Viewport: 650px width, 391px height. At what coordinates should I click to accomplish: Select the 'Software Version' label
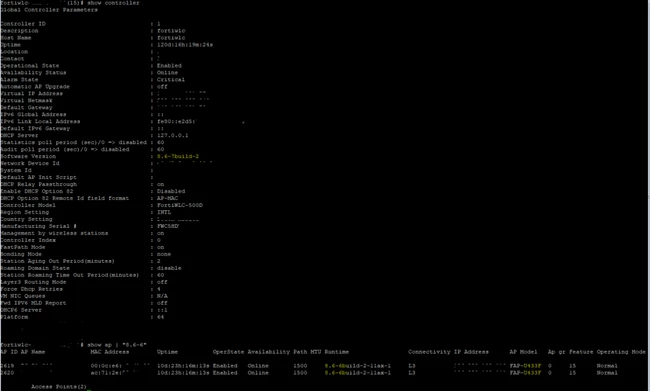(28, 156)
